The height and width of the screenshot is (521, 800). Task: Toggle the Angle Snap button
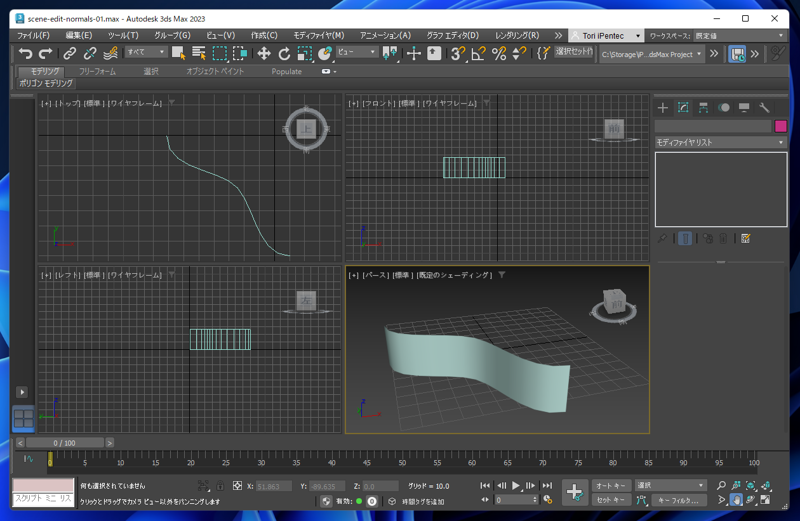[478, 53]
